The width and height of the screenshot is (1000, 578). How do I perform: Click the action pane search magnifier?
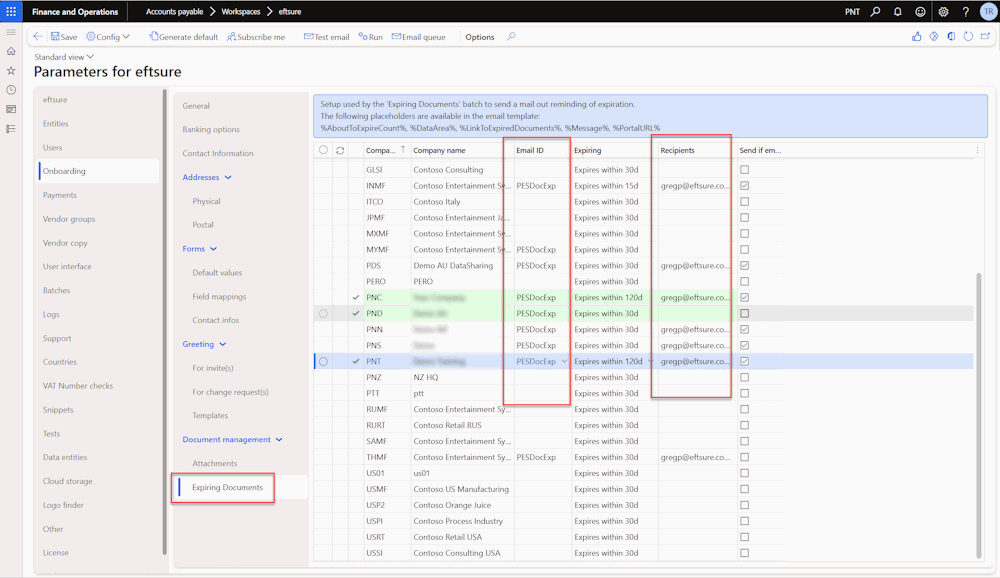(511, 36)
